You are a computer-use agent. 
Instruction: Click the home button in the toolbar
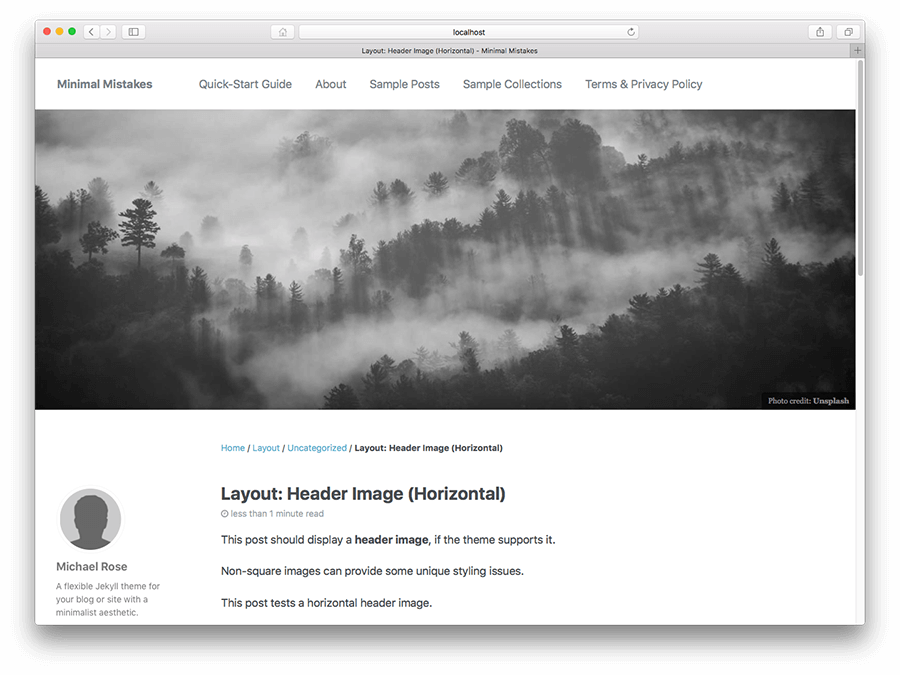point(282,31)
